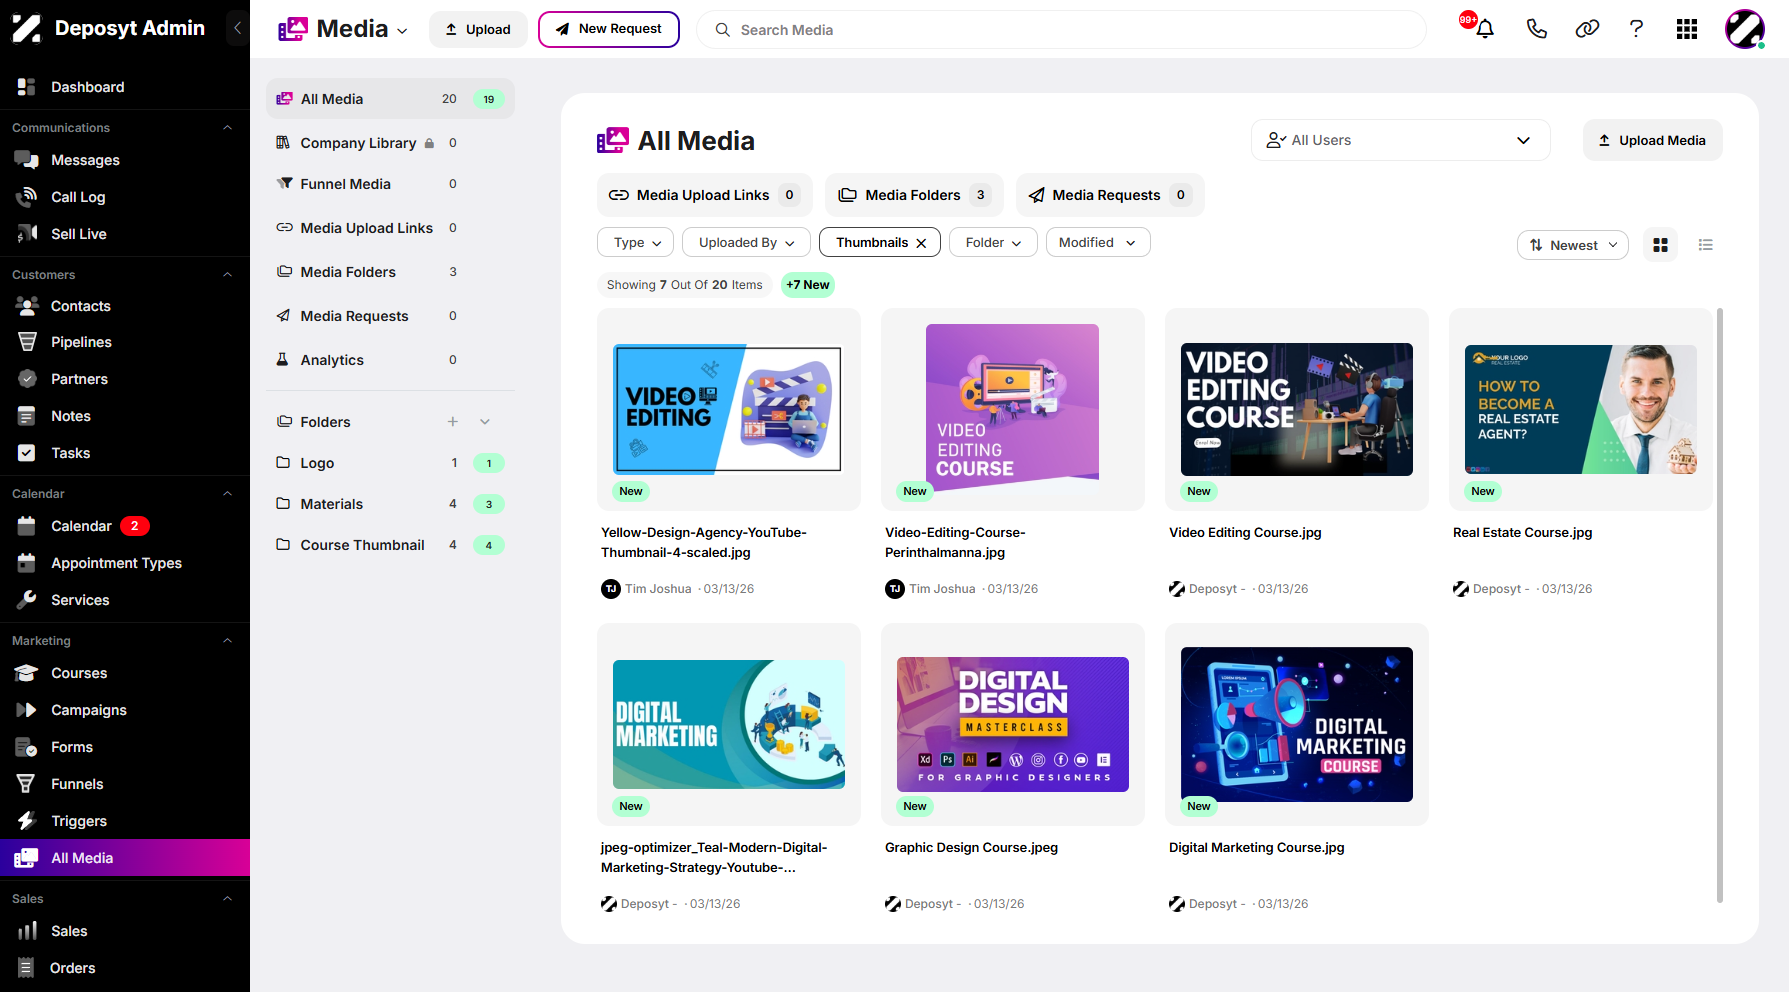
Task: Create a New Request
Action: point(608,29)
